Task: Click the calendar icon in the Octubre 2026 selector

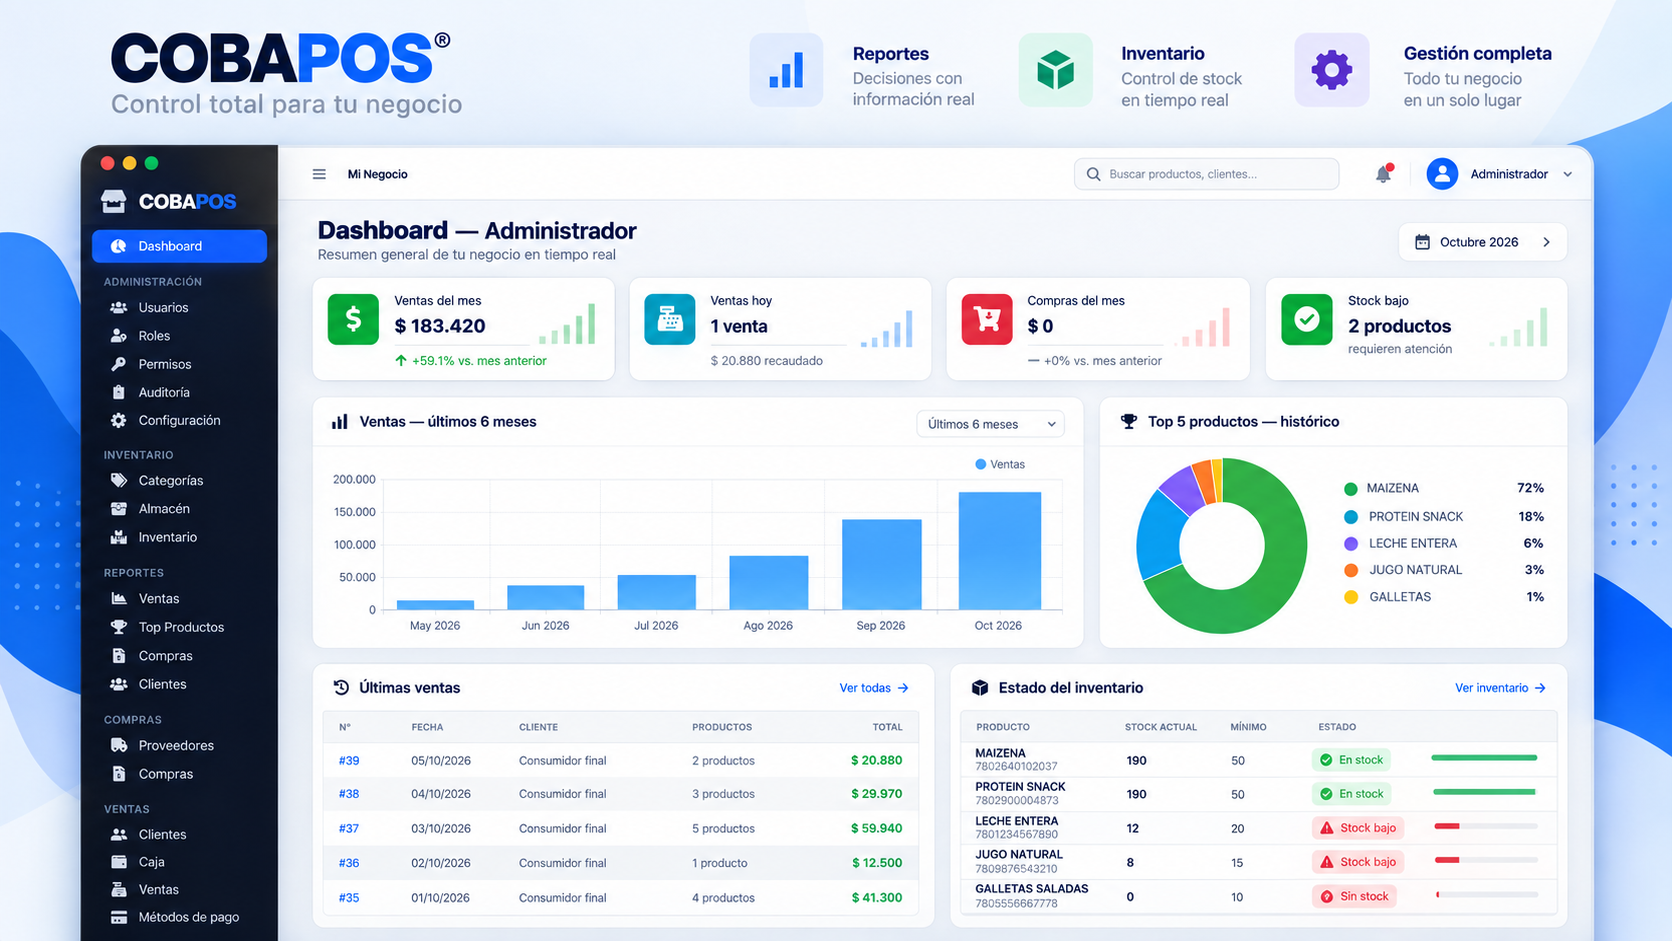Action: 1422,242
